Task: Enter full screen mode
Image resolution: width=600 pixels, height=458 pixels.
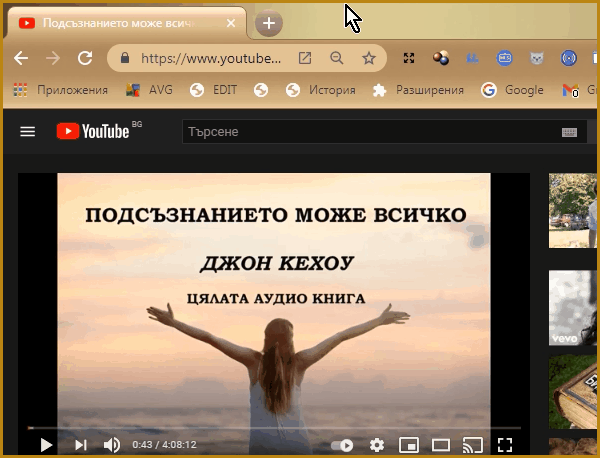Action: pyautogui.click(x=505, y=445)
